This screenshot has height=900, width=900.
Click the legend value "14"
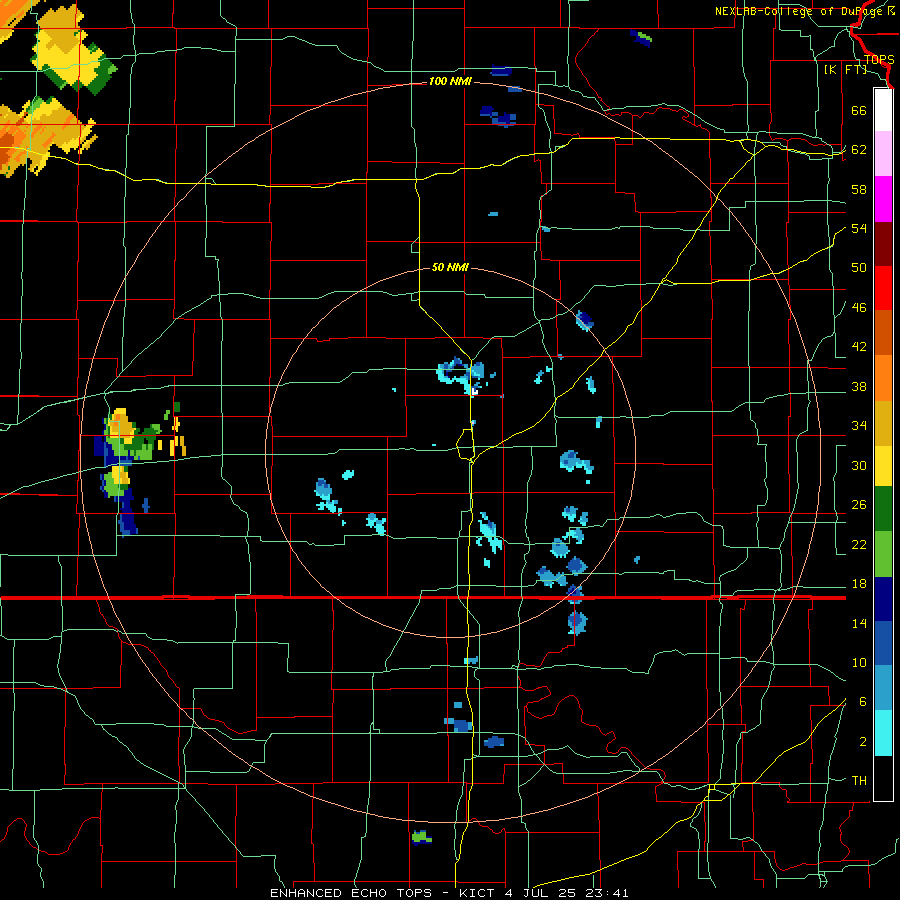[x=859, y=623]
